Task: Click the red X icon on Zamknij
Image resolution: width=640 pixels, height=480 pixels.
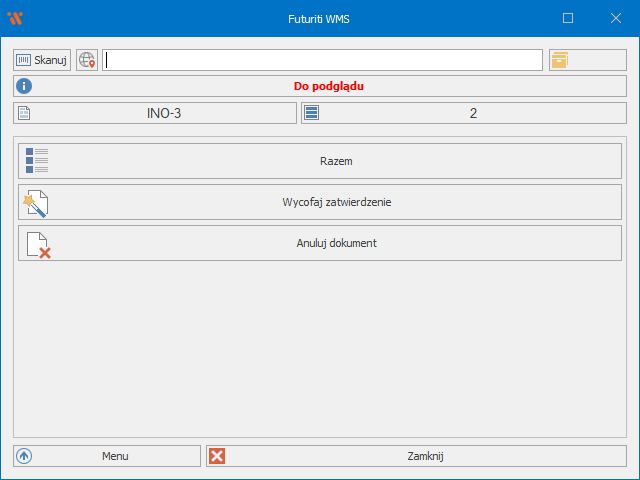Action: click(x=217, y=456)
